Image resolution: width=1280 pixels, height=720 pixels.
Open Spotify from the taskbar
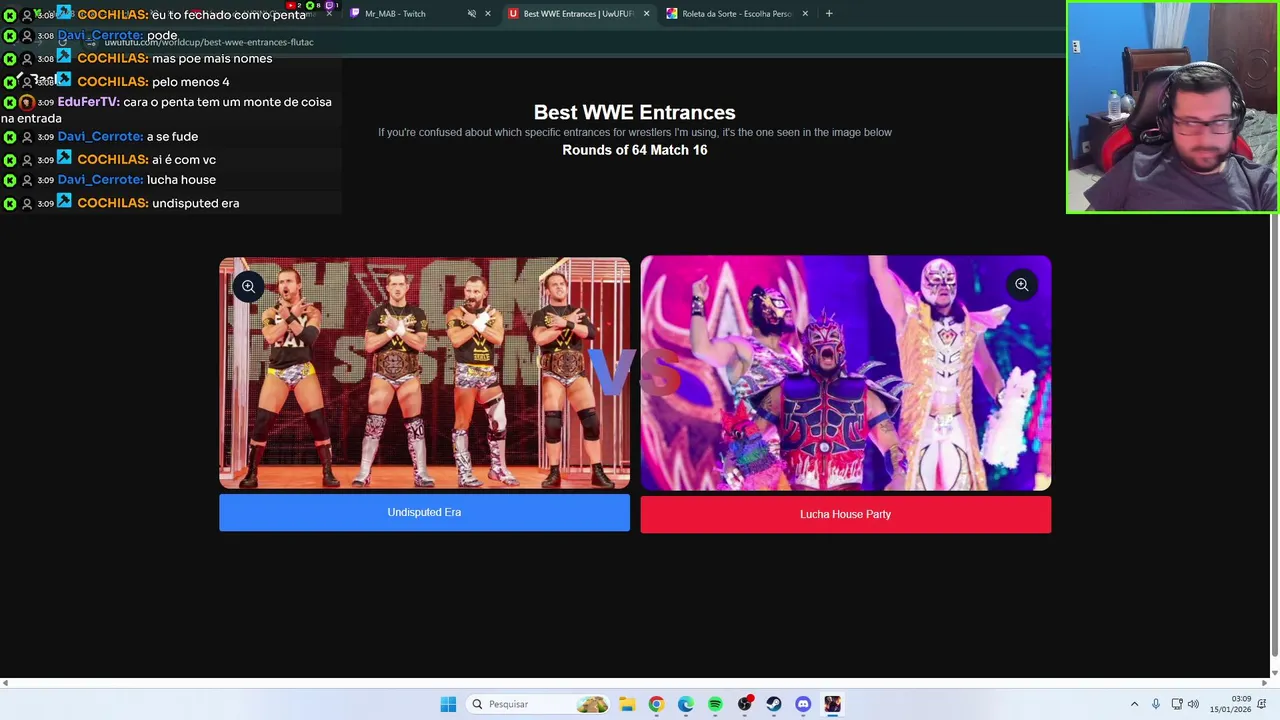pyautogui.click(x=715, y=704)
